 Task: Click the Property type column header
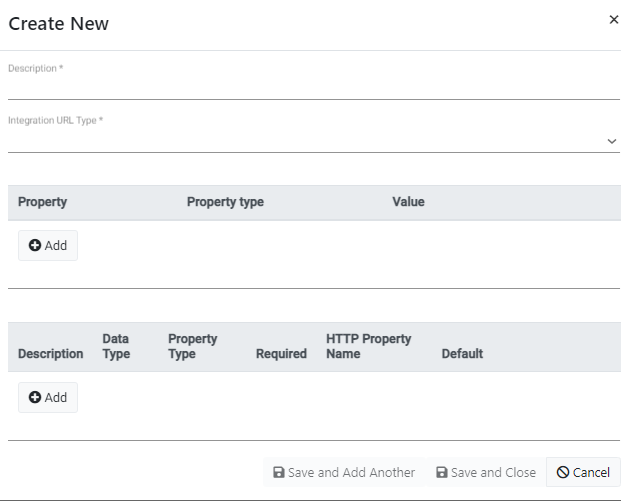(225, 202)
